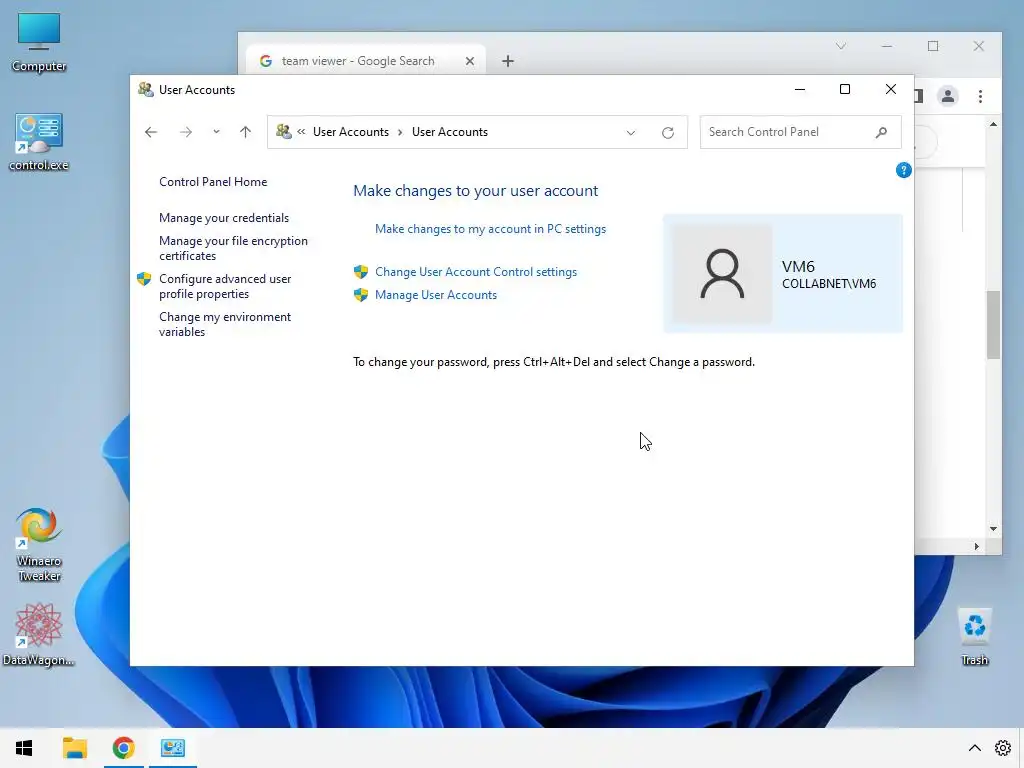Select the Computer desktop icon

pos(39,42)
